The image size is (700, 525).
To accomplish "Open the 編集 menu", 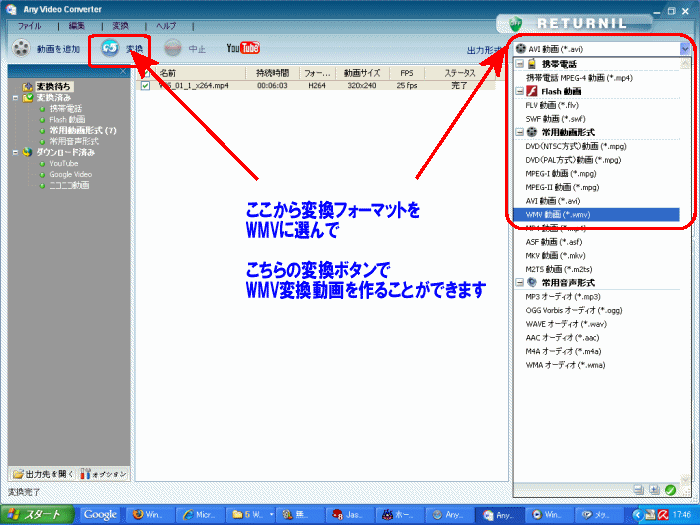I will pyautogui.click(x=77, y=26).
